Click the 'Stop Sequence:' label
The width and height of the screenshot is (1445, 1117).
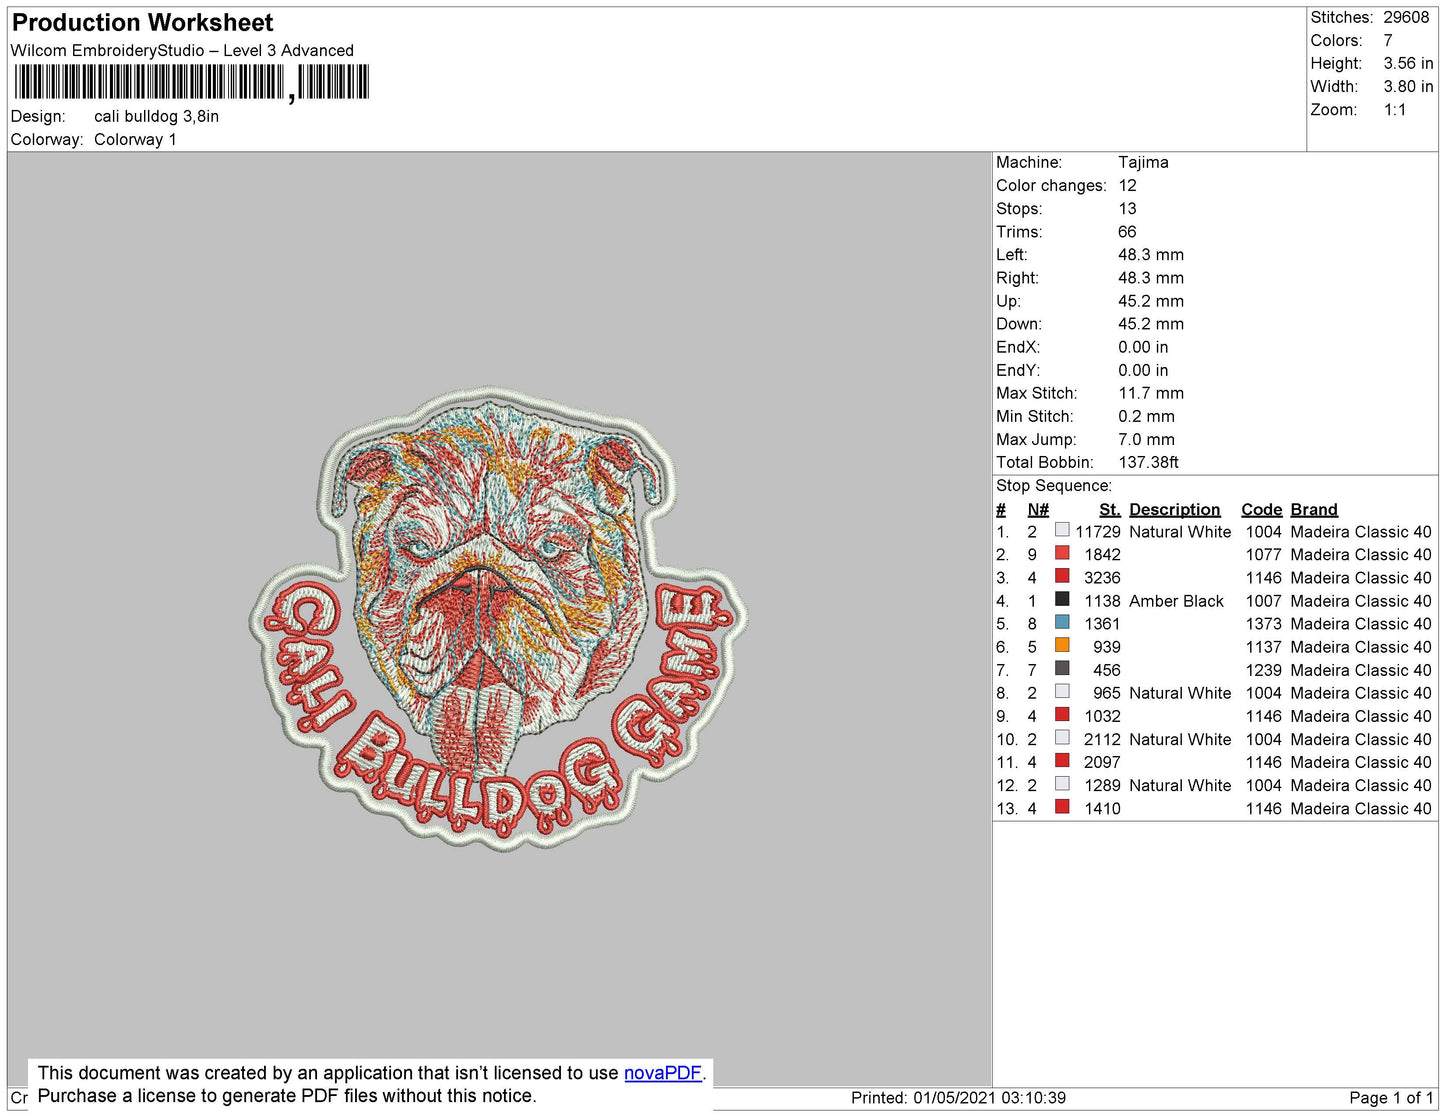(1053, 486)
